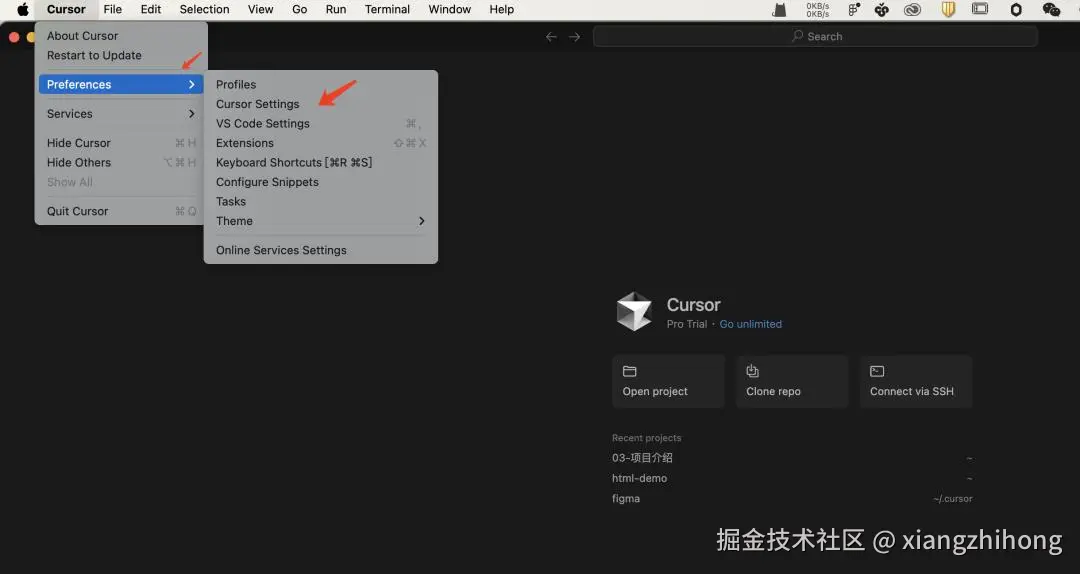
Task: Click the Open project button
Action: click(x=668, y=382)
